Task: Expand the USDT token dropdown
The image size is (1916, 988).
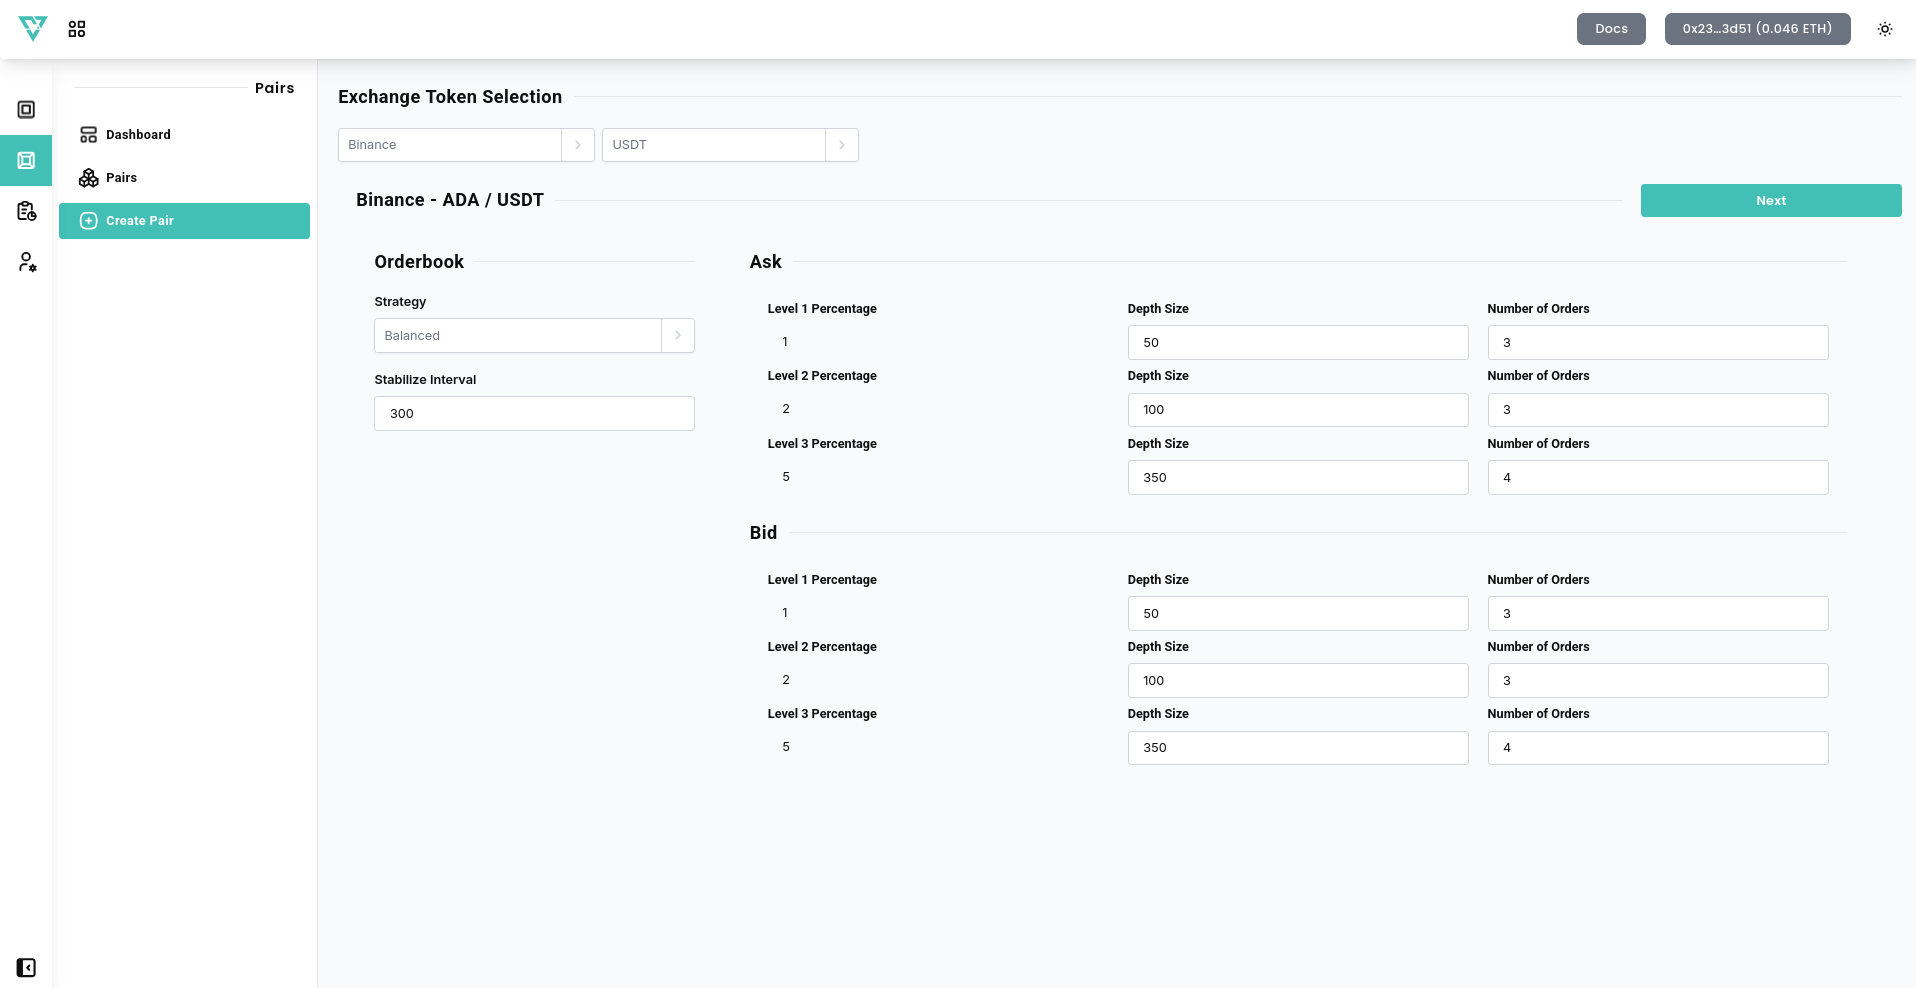Action: click(841, 145)
